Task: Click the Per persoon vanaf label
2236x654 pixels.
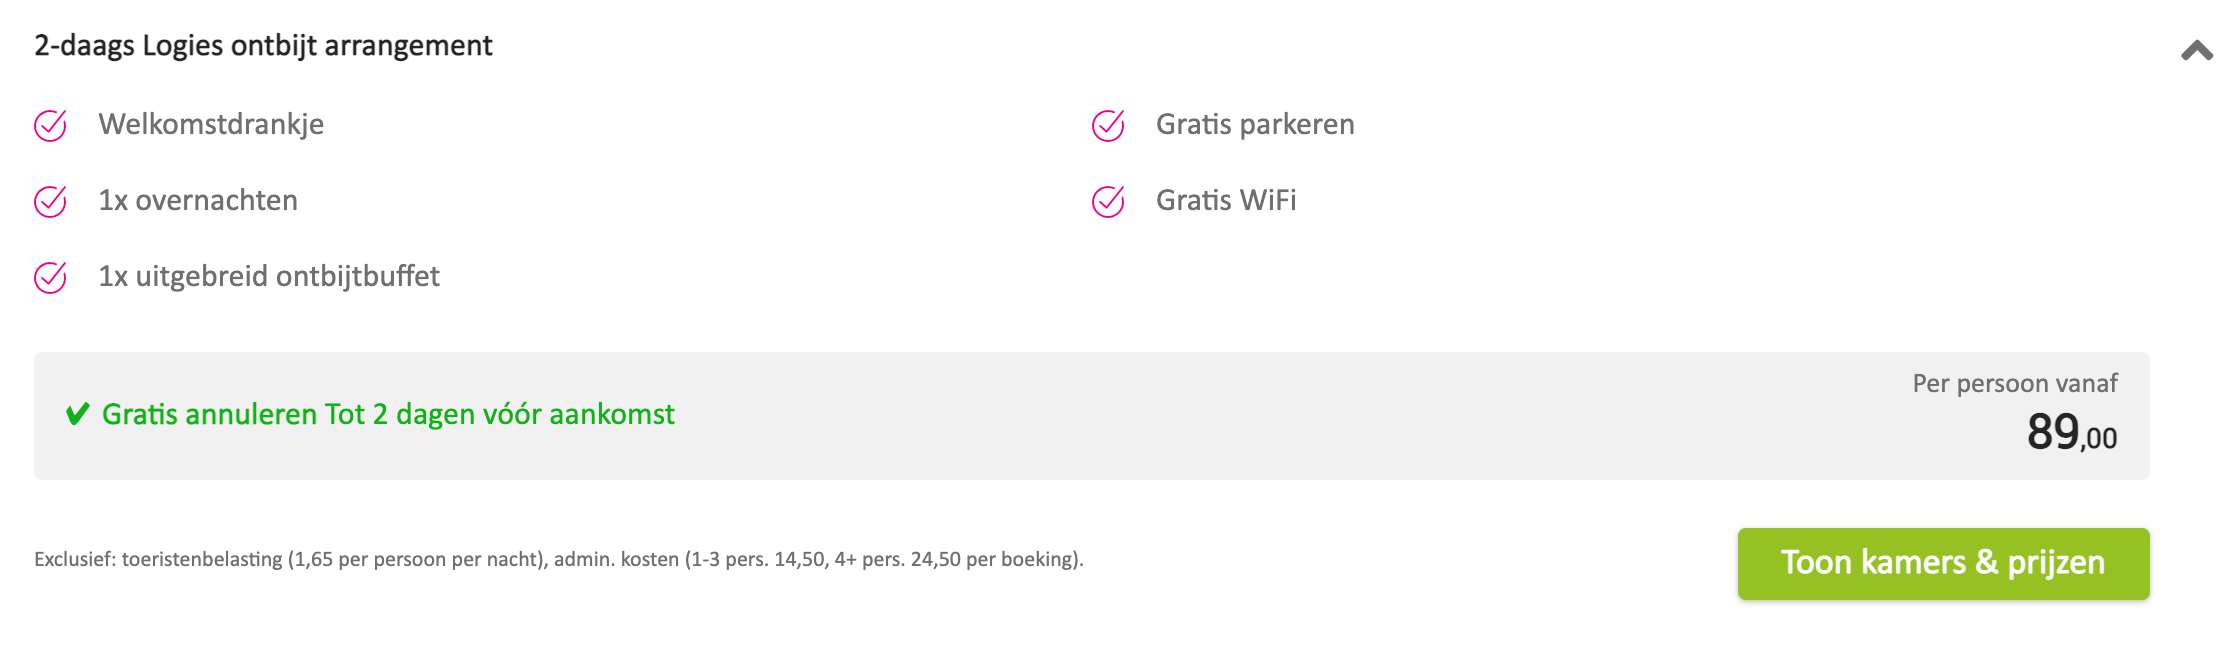Action: (2015, 383)
